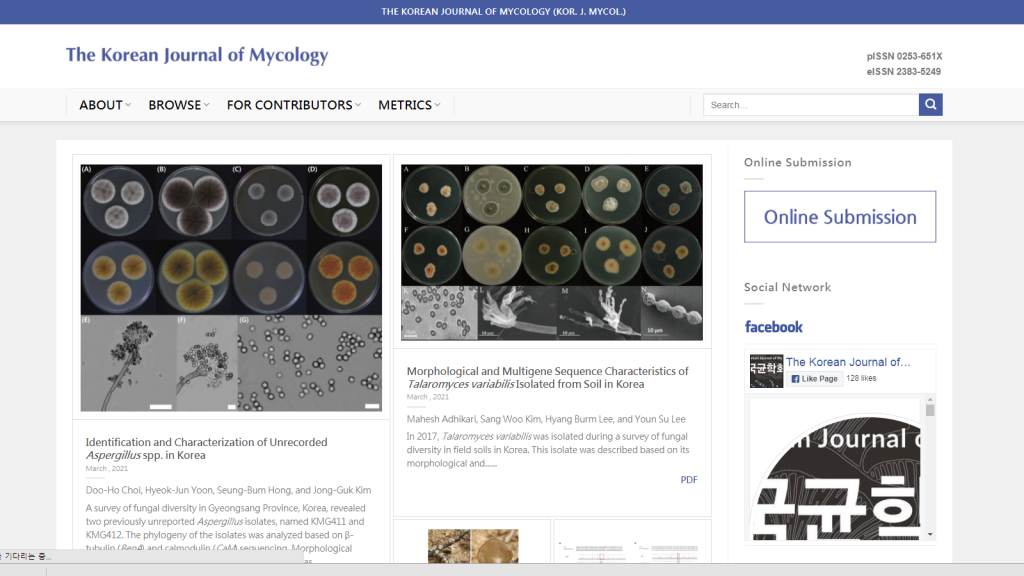Screen dimensions: 1024x576
Task: Expand the ABOUT menu
Action: point(105,105)
